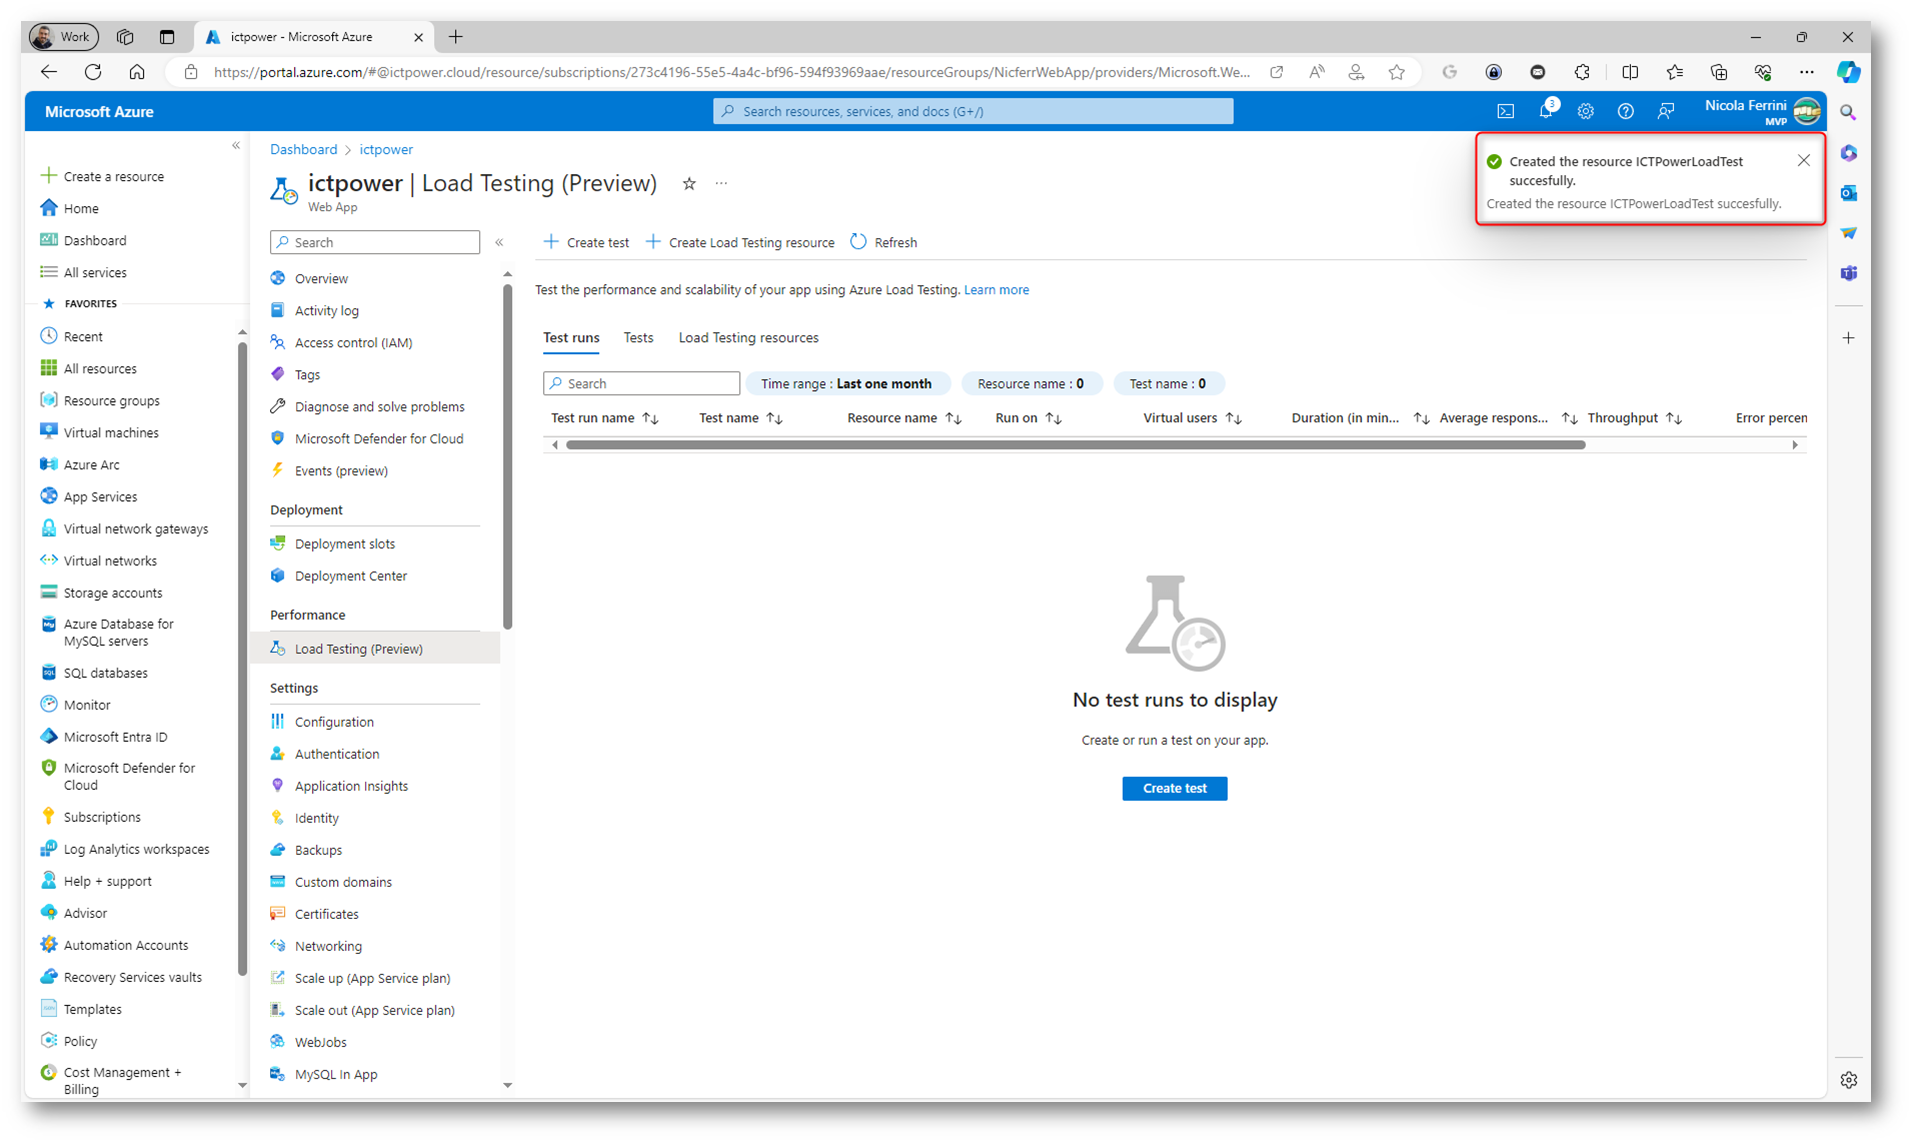Screen dimensions: 1913x1144
Task: Open Edge sidebar search icon
Action: coord(1848,113)
